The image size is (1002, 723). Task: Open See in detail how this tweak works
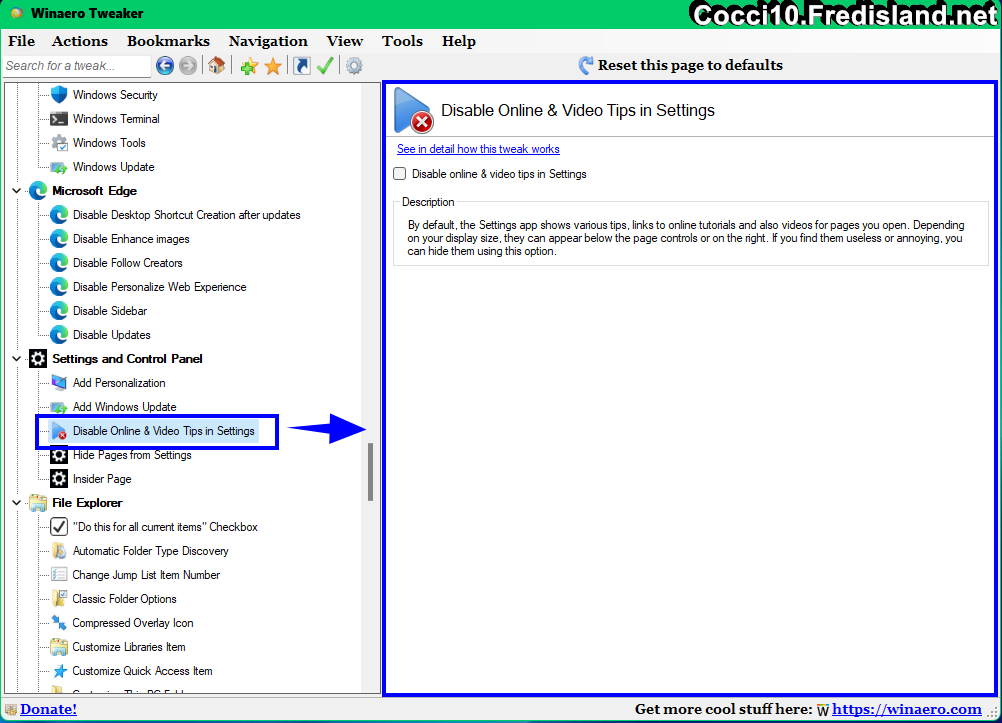(x=478, y=149)
